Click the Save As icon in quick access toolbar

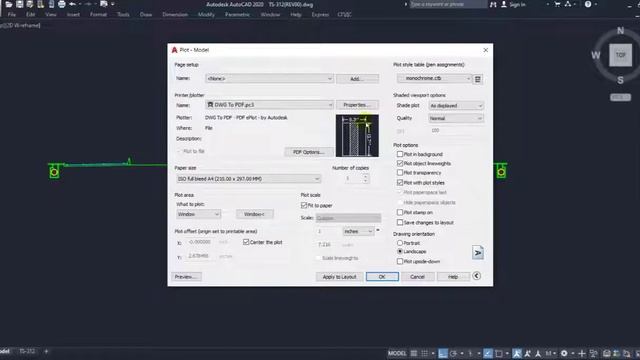(x=30, y=4)
